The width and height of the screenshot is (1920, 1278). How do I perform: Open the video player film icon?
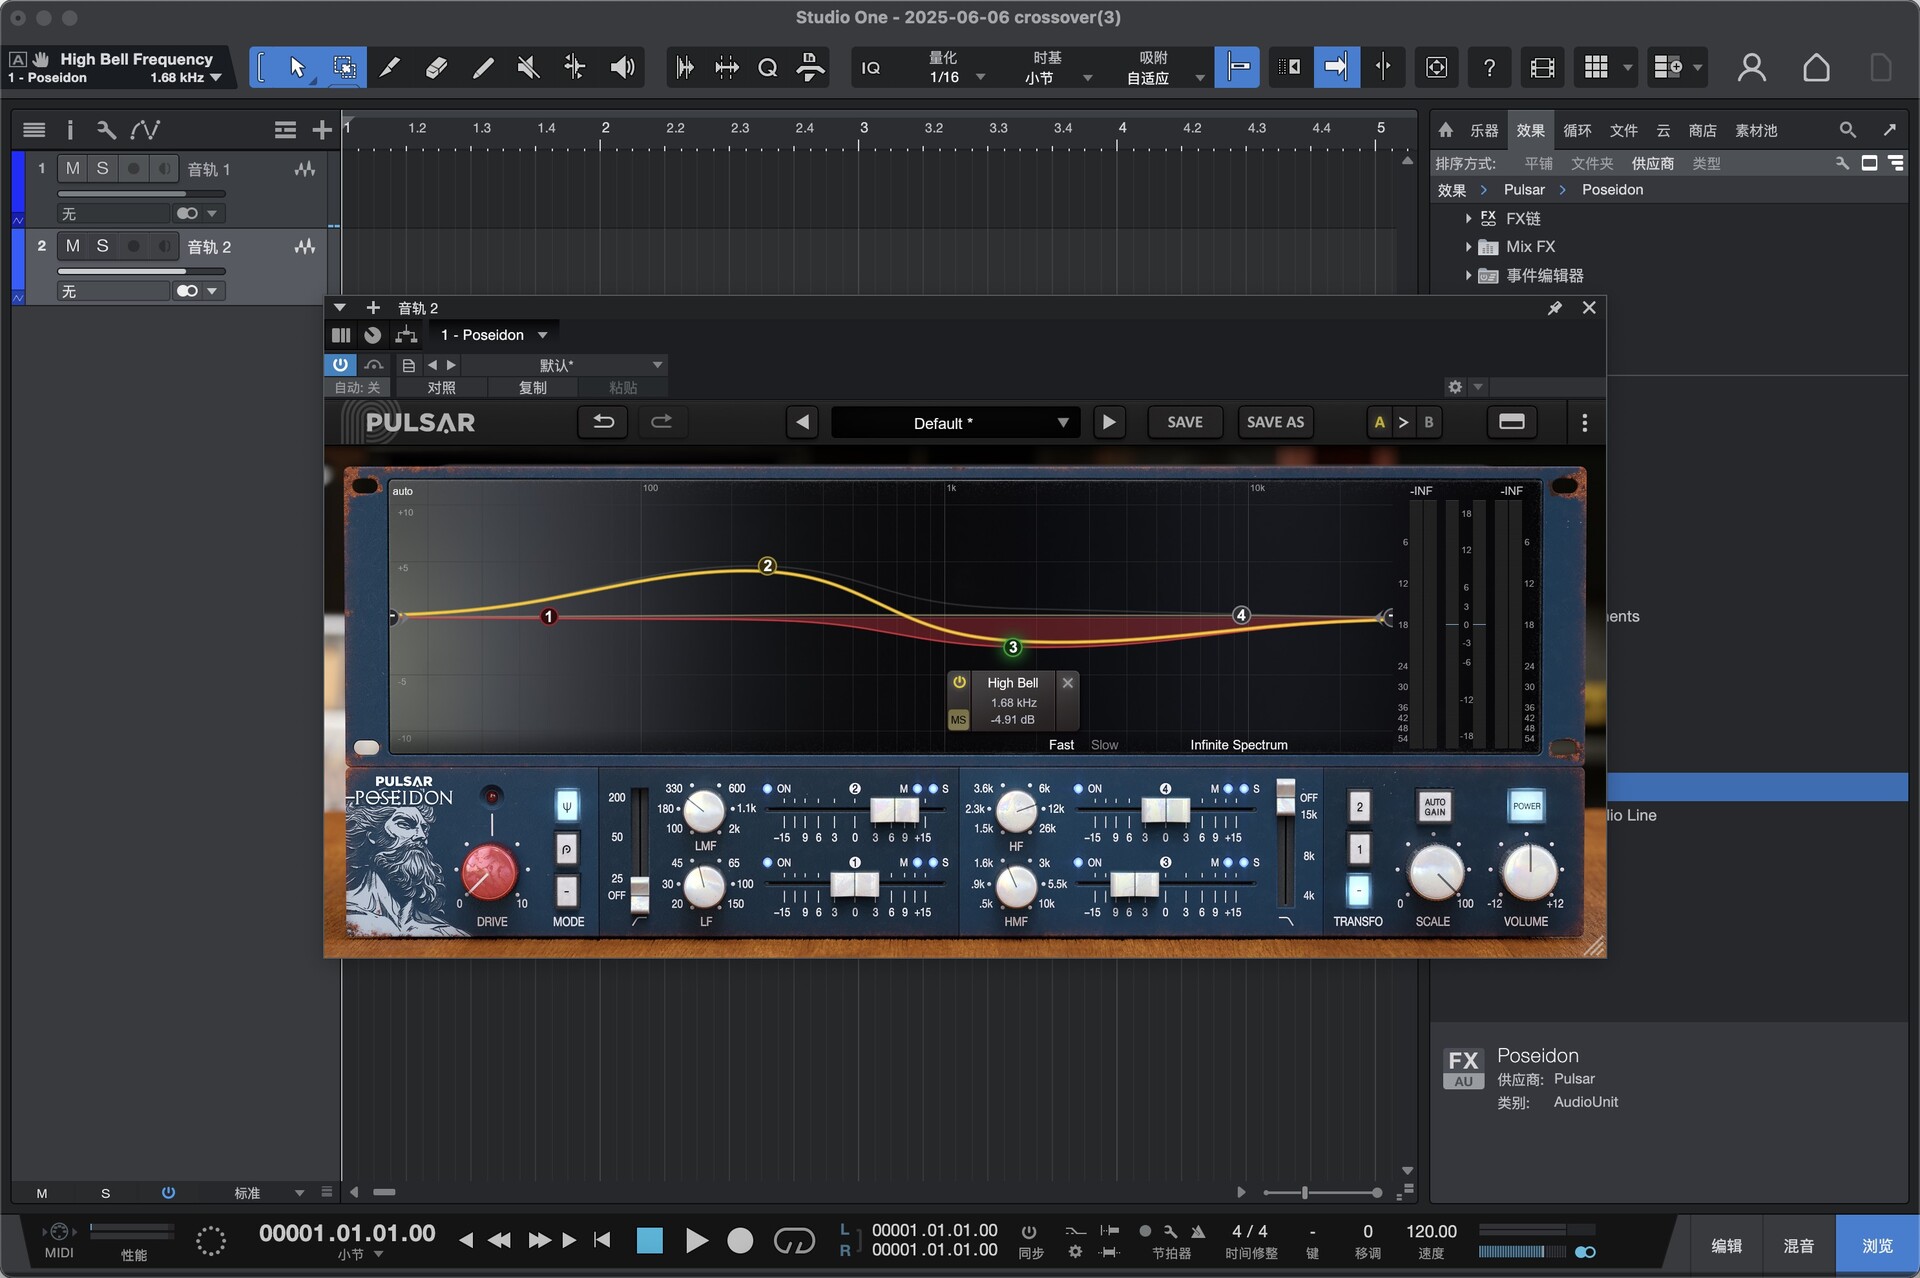click(x=1542, y=67)
